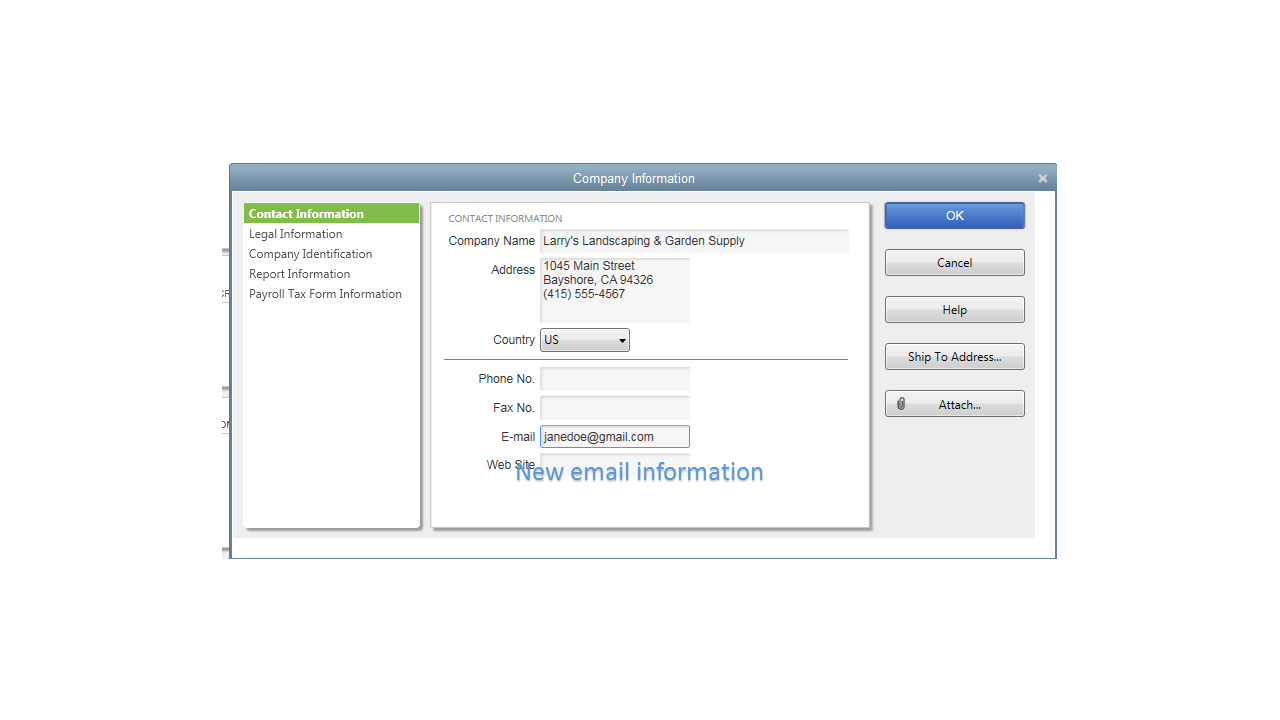This screenshot has height=720, width=1280.
Task: Switch to Company Identification section
Action: coord(310,253)
